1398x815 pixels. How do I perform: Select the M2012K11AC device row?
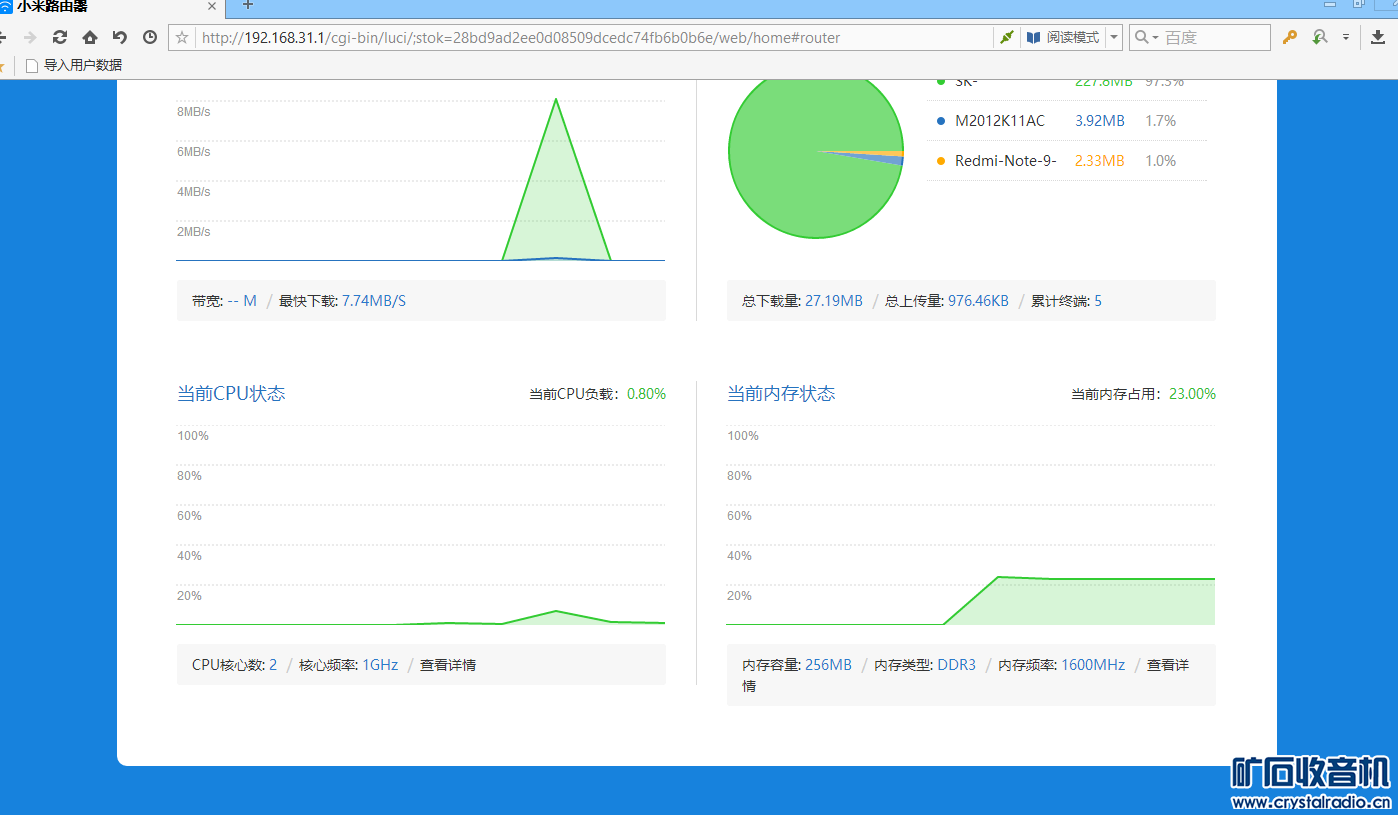tap(1067, 121)
